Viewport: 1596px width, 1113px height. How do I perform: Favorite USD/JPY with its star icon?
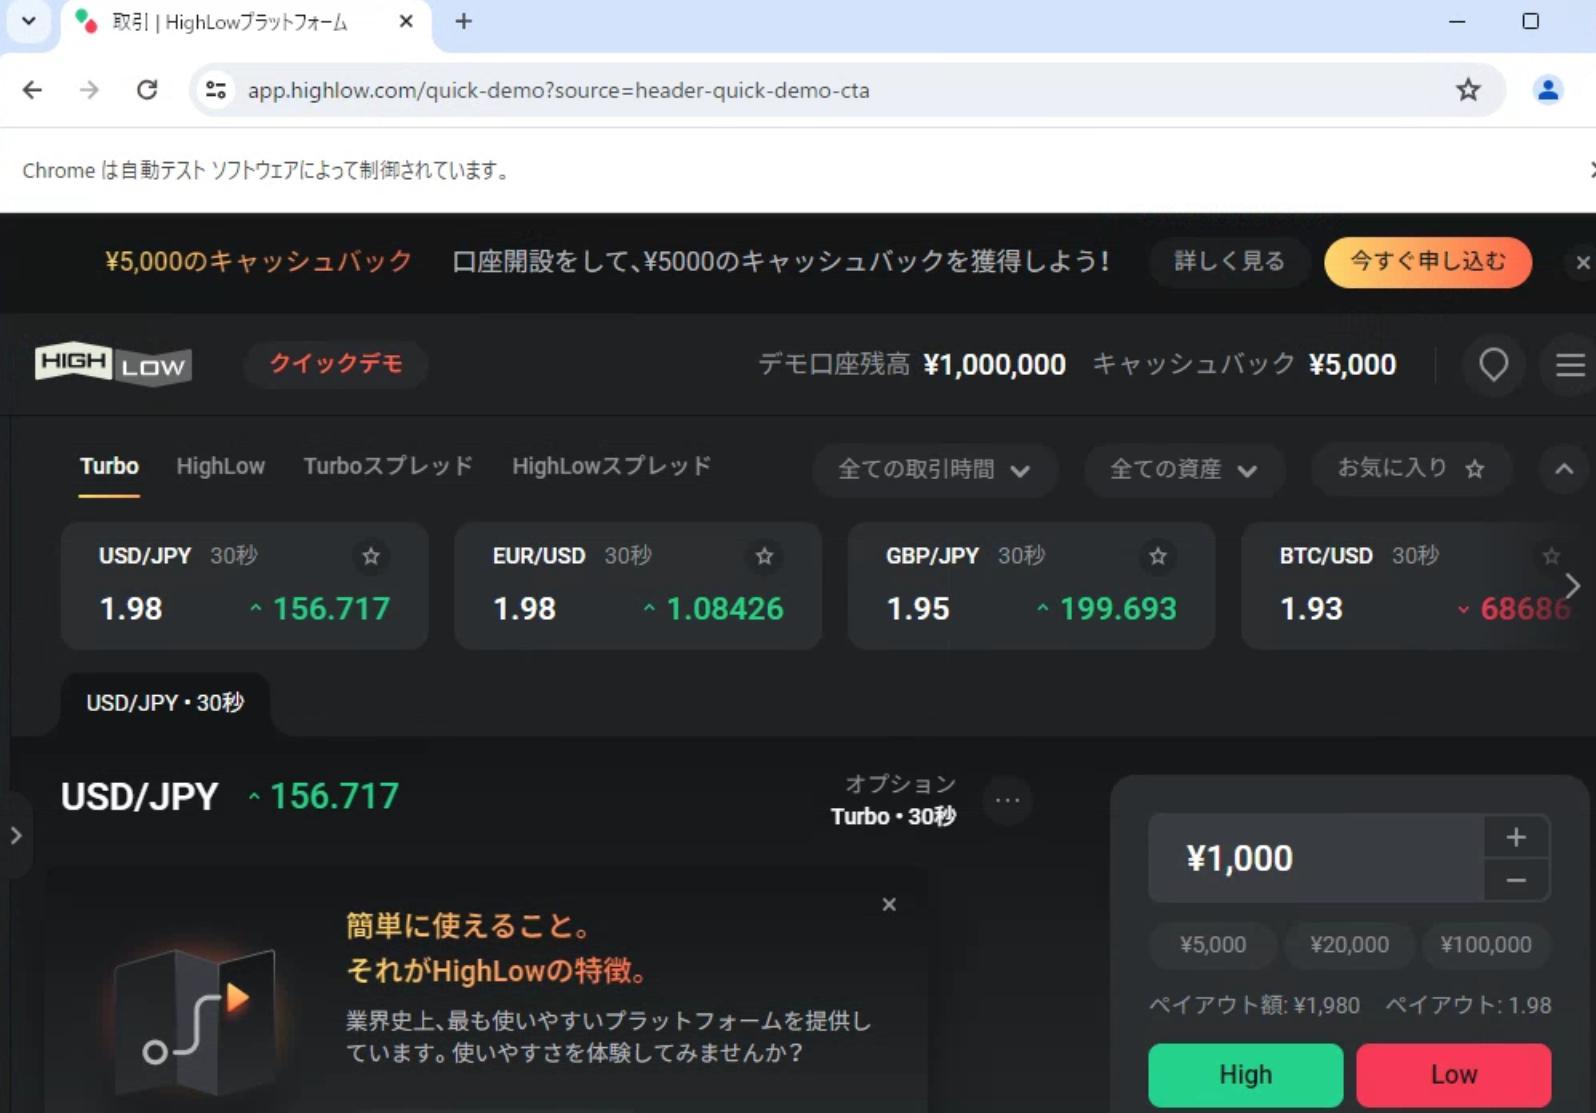[x=371, y=556]
